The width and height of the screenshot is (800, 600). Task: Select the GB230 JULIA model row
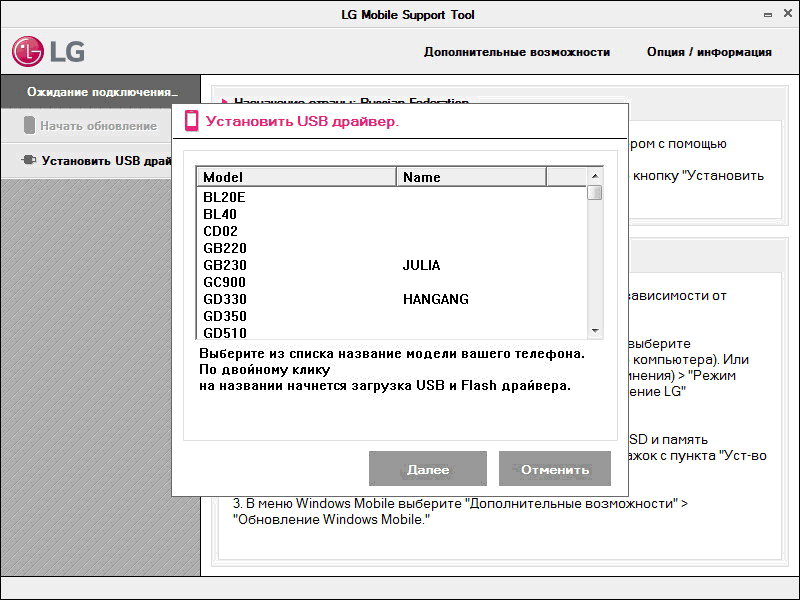[225, 265]
